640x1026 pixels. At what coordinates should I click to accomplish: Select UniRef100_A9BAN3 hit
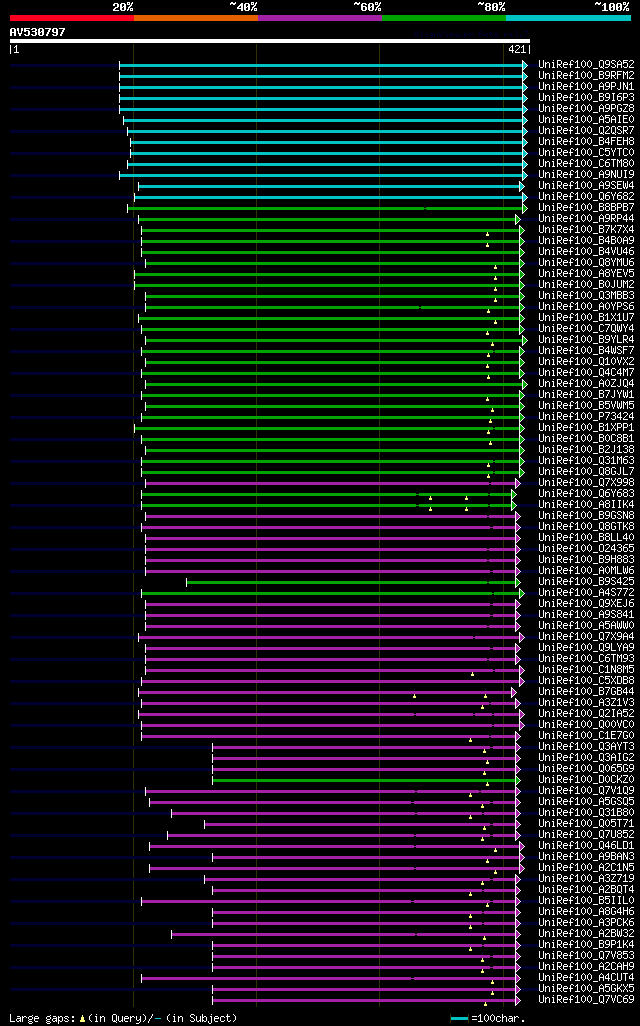coord(586,856)
